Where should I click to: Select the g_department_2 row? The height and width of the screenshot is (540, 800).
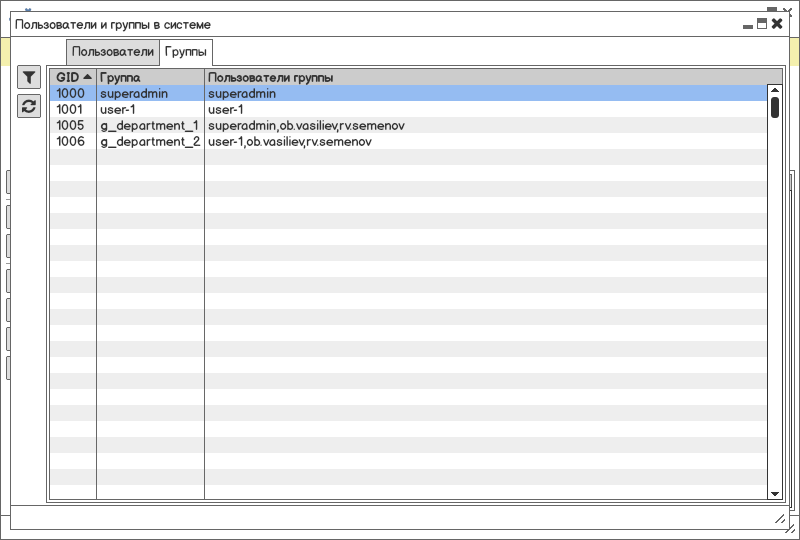408,141
